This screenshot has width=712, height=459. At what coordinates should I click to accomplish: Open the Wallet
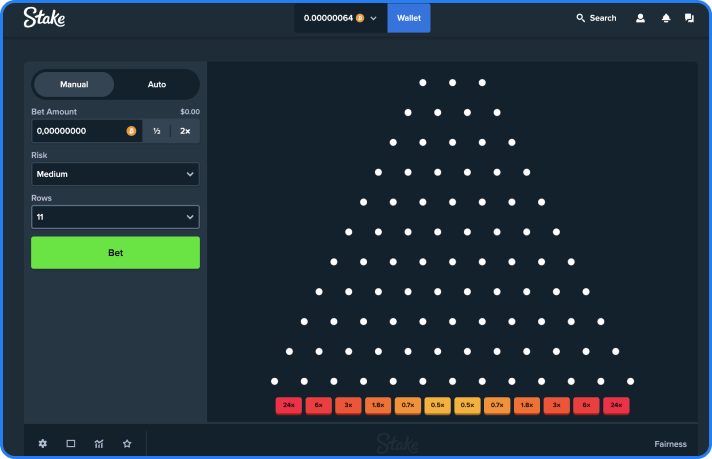coord(409,18)
